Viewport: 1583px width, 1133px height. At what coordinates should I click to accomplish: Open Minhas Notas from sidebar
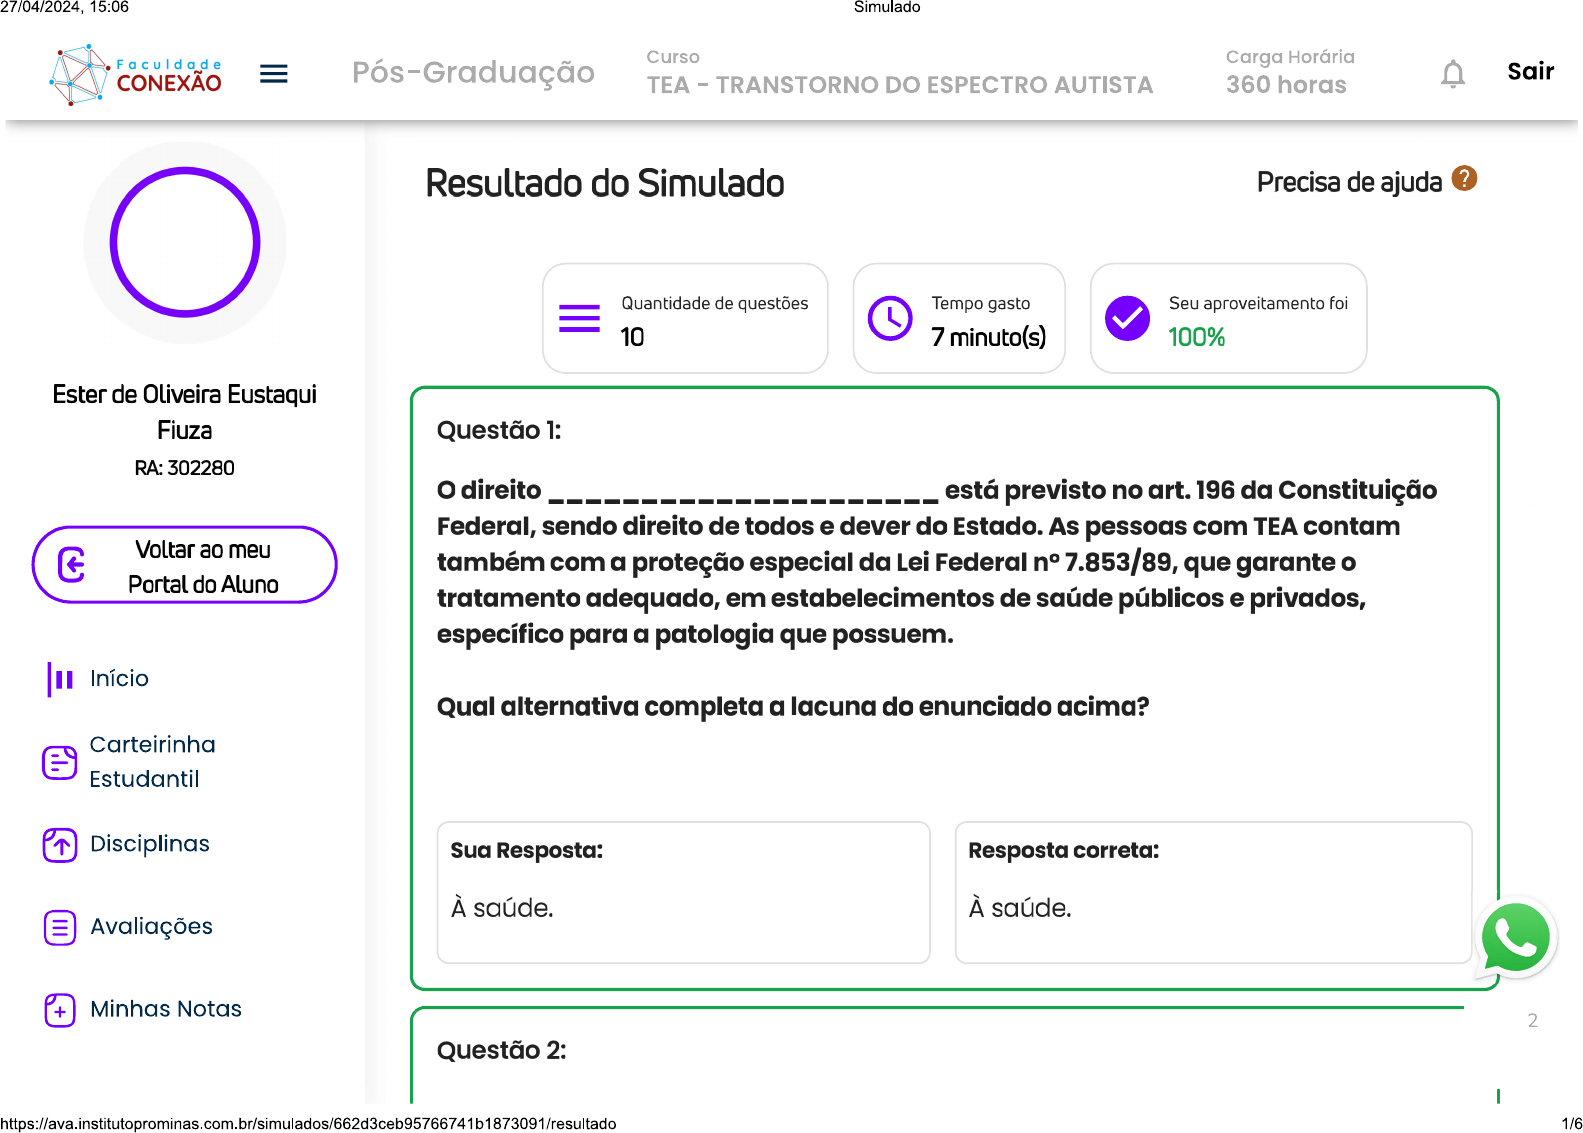[166, 1009]
